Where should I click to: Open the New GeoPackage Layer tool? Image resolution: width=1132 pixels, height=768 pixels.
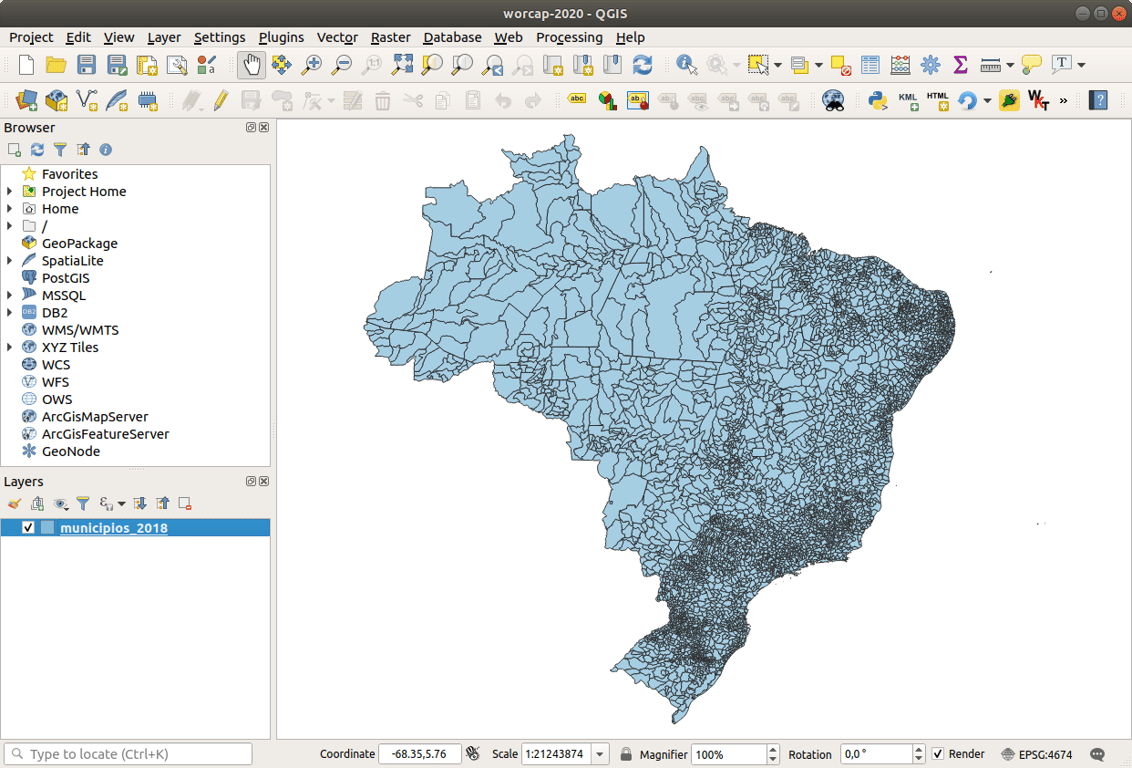click(57, 100)
